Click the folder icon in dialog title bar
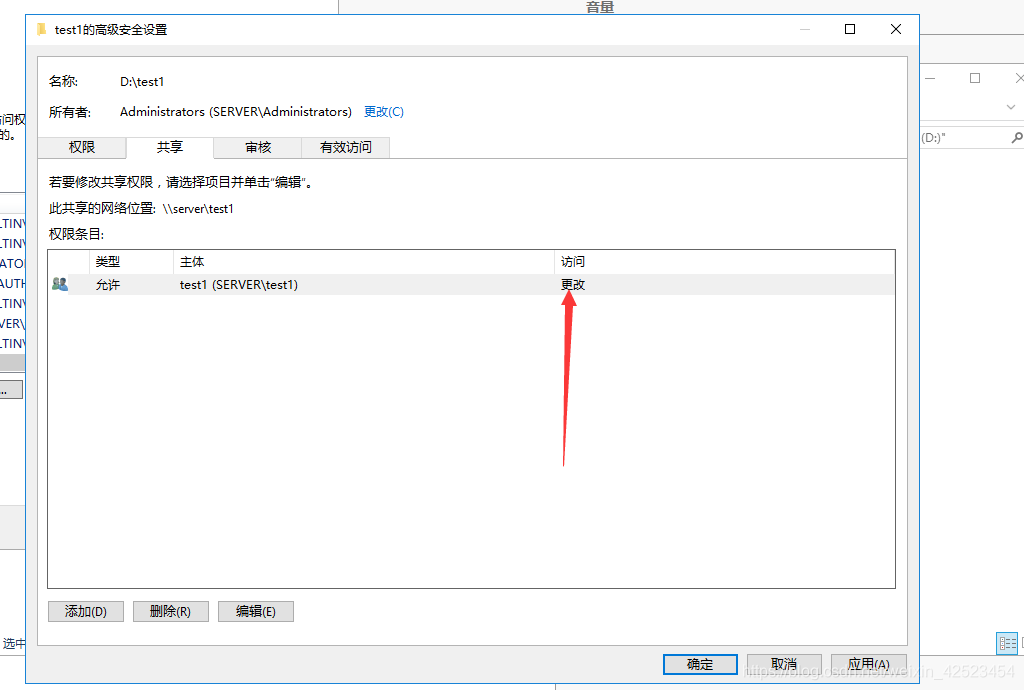This screenshot has height=690, width=1024. pos(42,30)
